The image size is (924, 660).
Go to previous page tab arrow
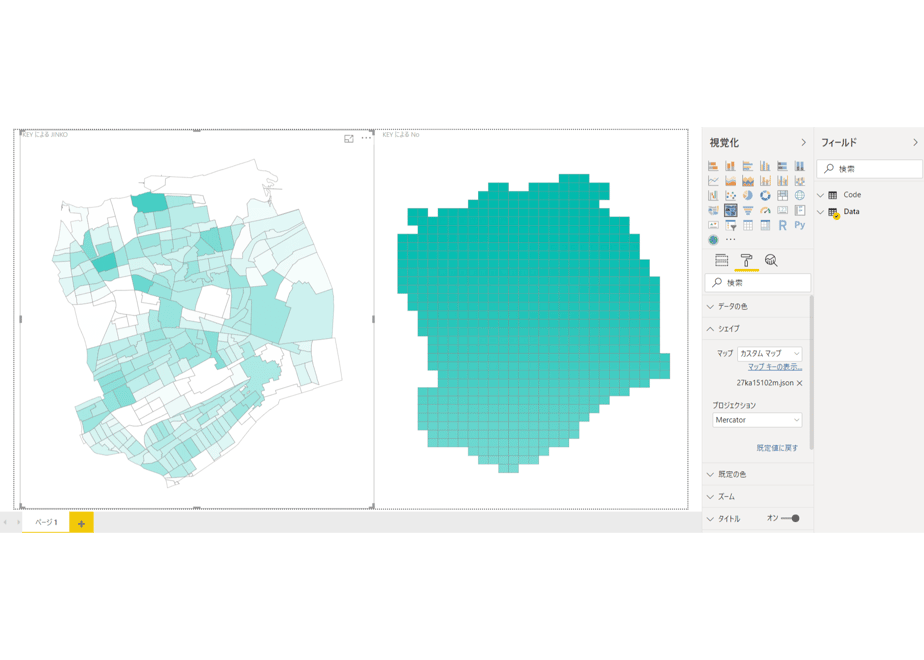click(5, 522)
